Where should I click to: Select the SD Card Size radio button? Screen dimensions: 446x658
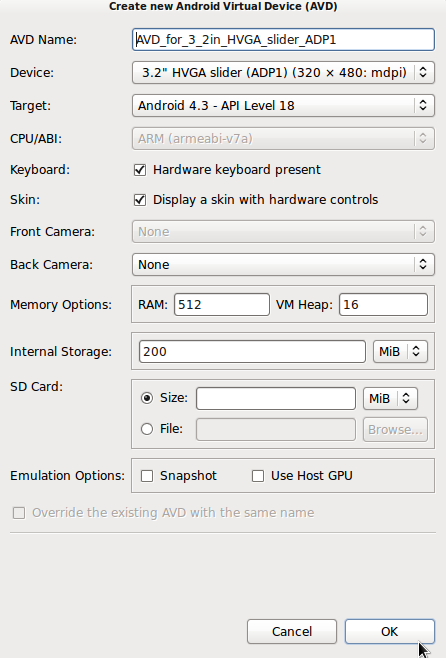(x=147, y=398)
